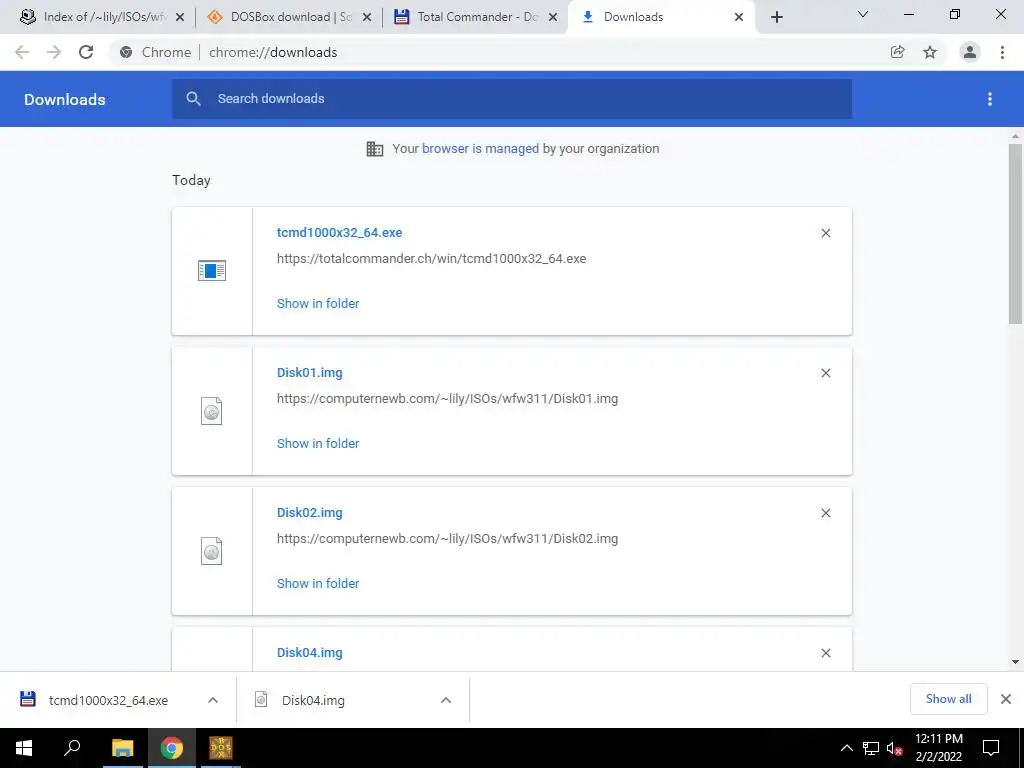
Task: Open the Disk04.img file link
Action: coord(310,652)
